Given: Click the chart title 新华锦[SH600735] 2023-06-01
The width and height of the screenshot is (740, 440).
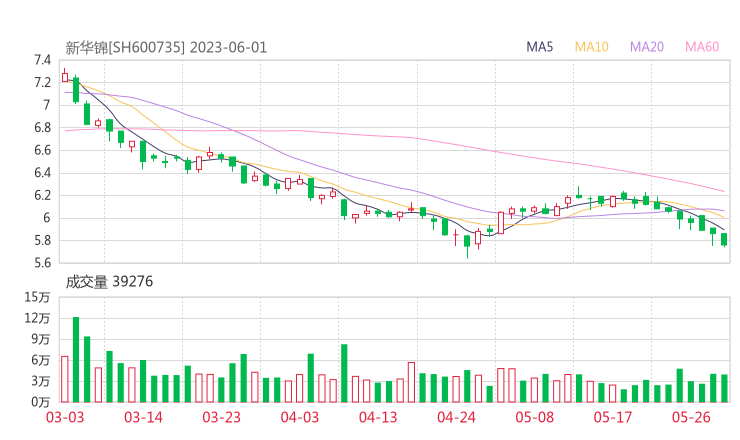Looking at the screenshot, I should tap(166, 47).
